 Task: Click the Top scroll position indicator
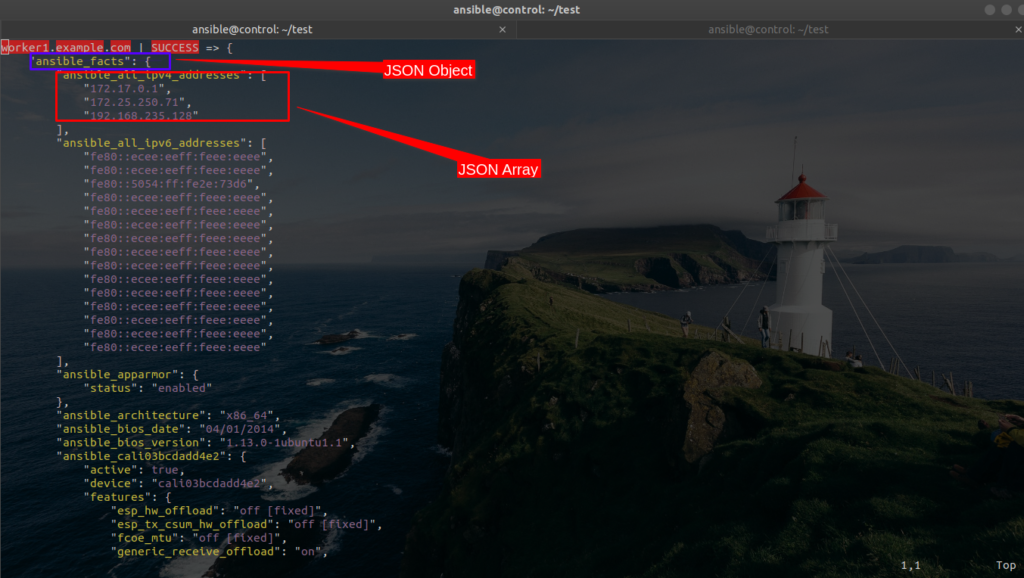tap(1006, 566)
